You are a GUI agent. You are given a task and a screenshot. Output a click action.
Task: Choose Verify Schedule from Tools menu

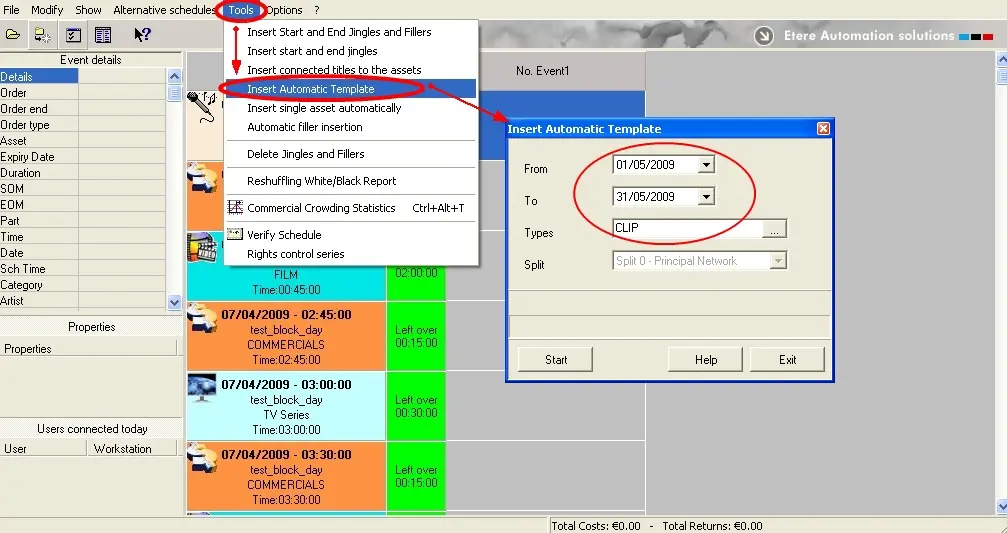(x=284, y=235)
